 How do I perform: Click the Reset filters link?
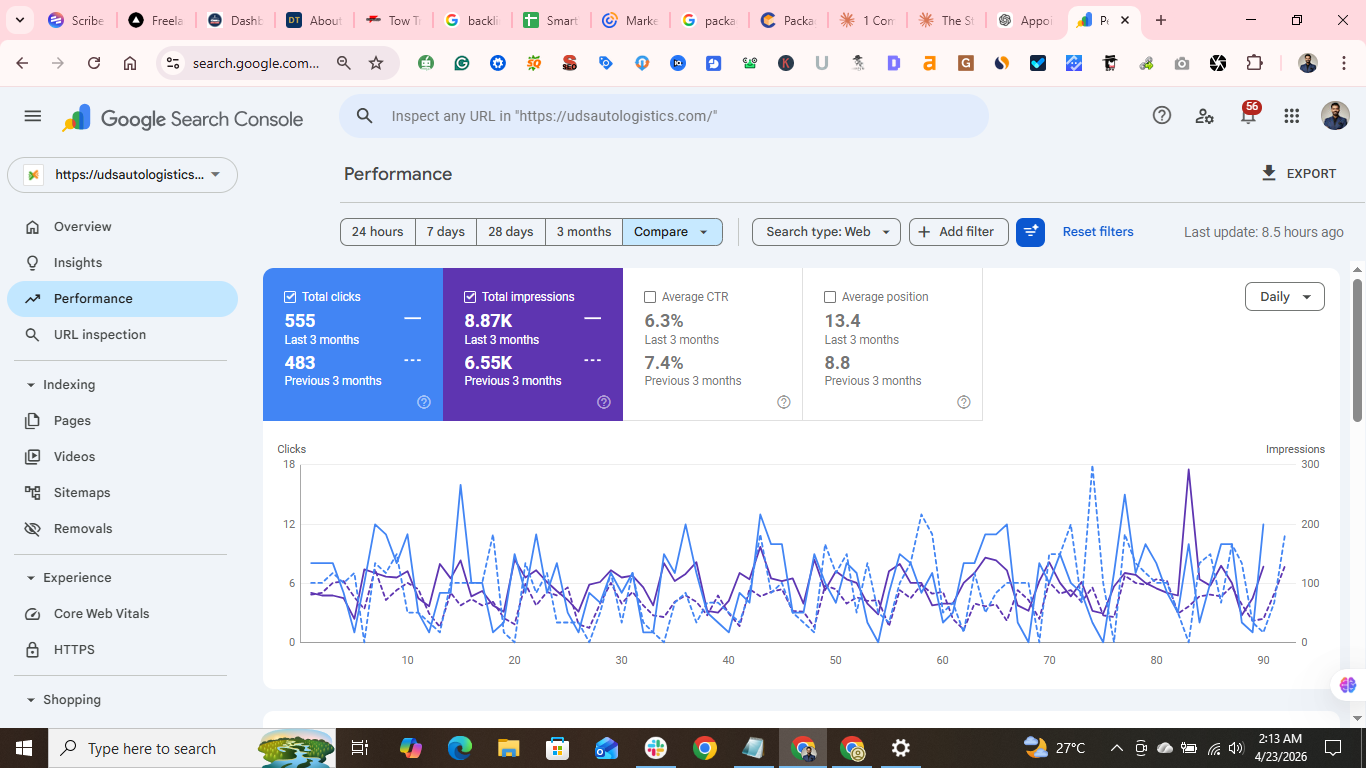[x=1098, y=232]
